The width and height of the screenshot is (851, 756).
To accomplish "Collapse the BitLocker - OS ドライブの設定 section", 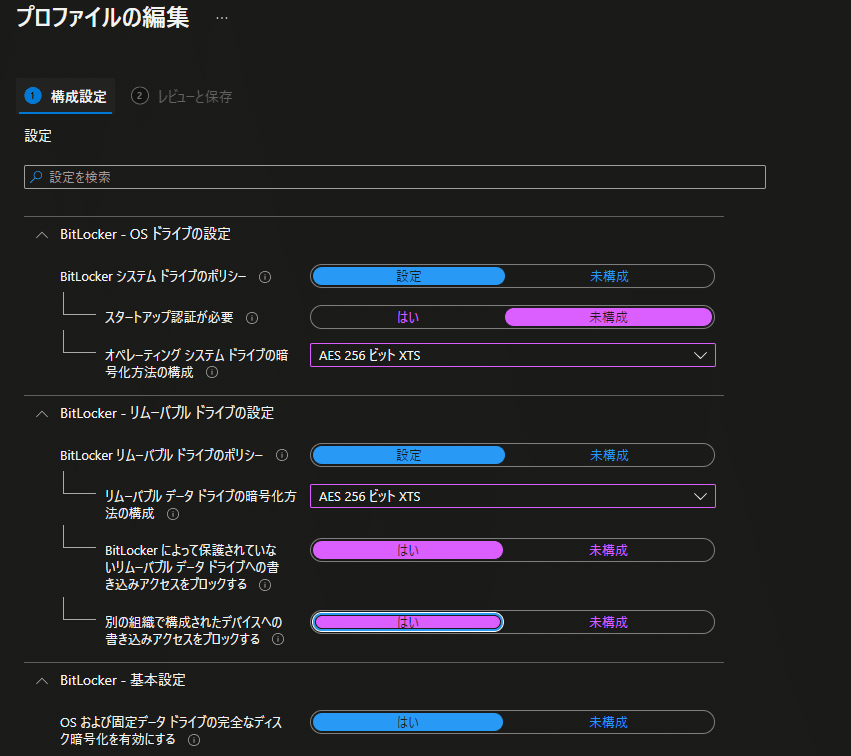I will [x=42, y=235].
